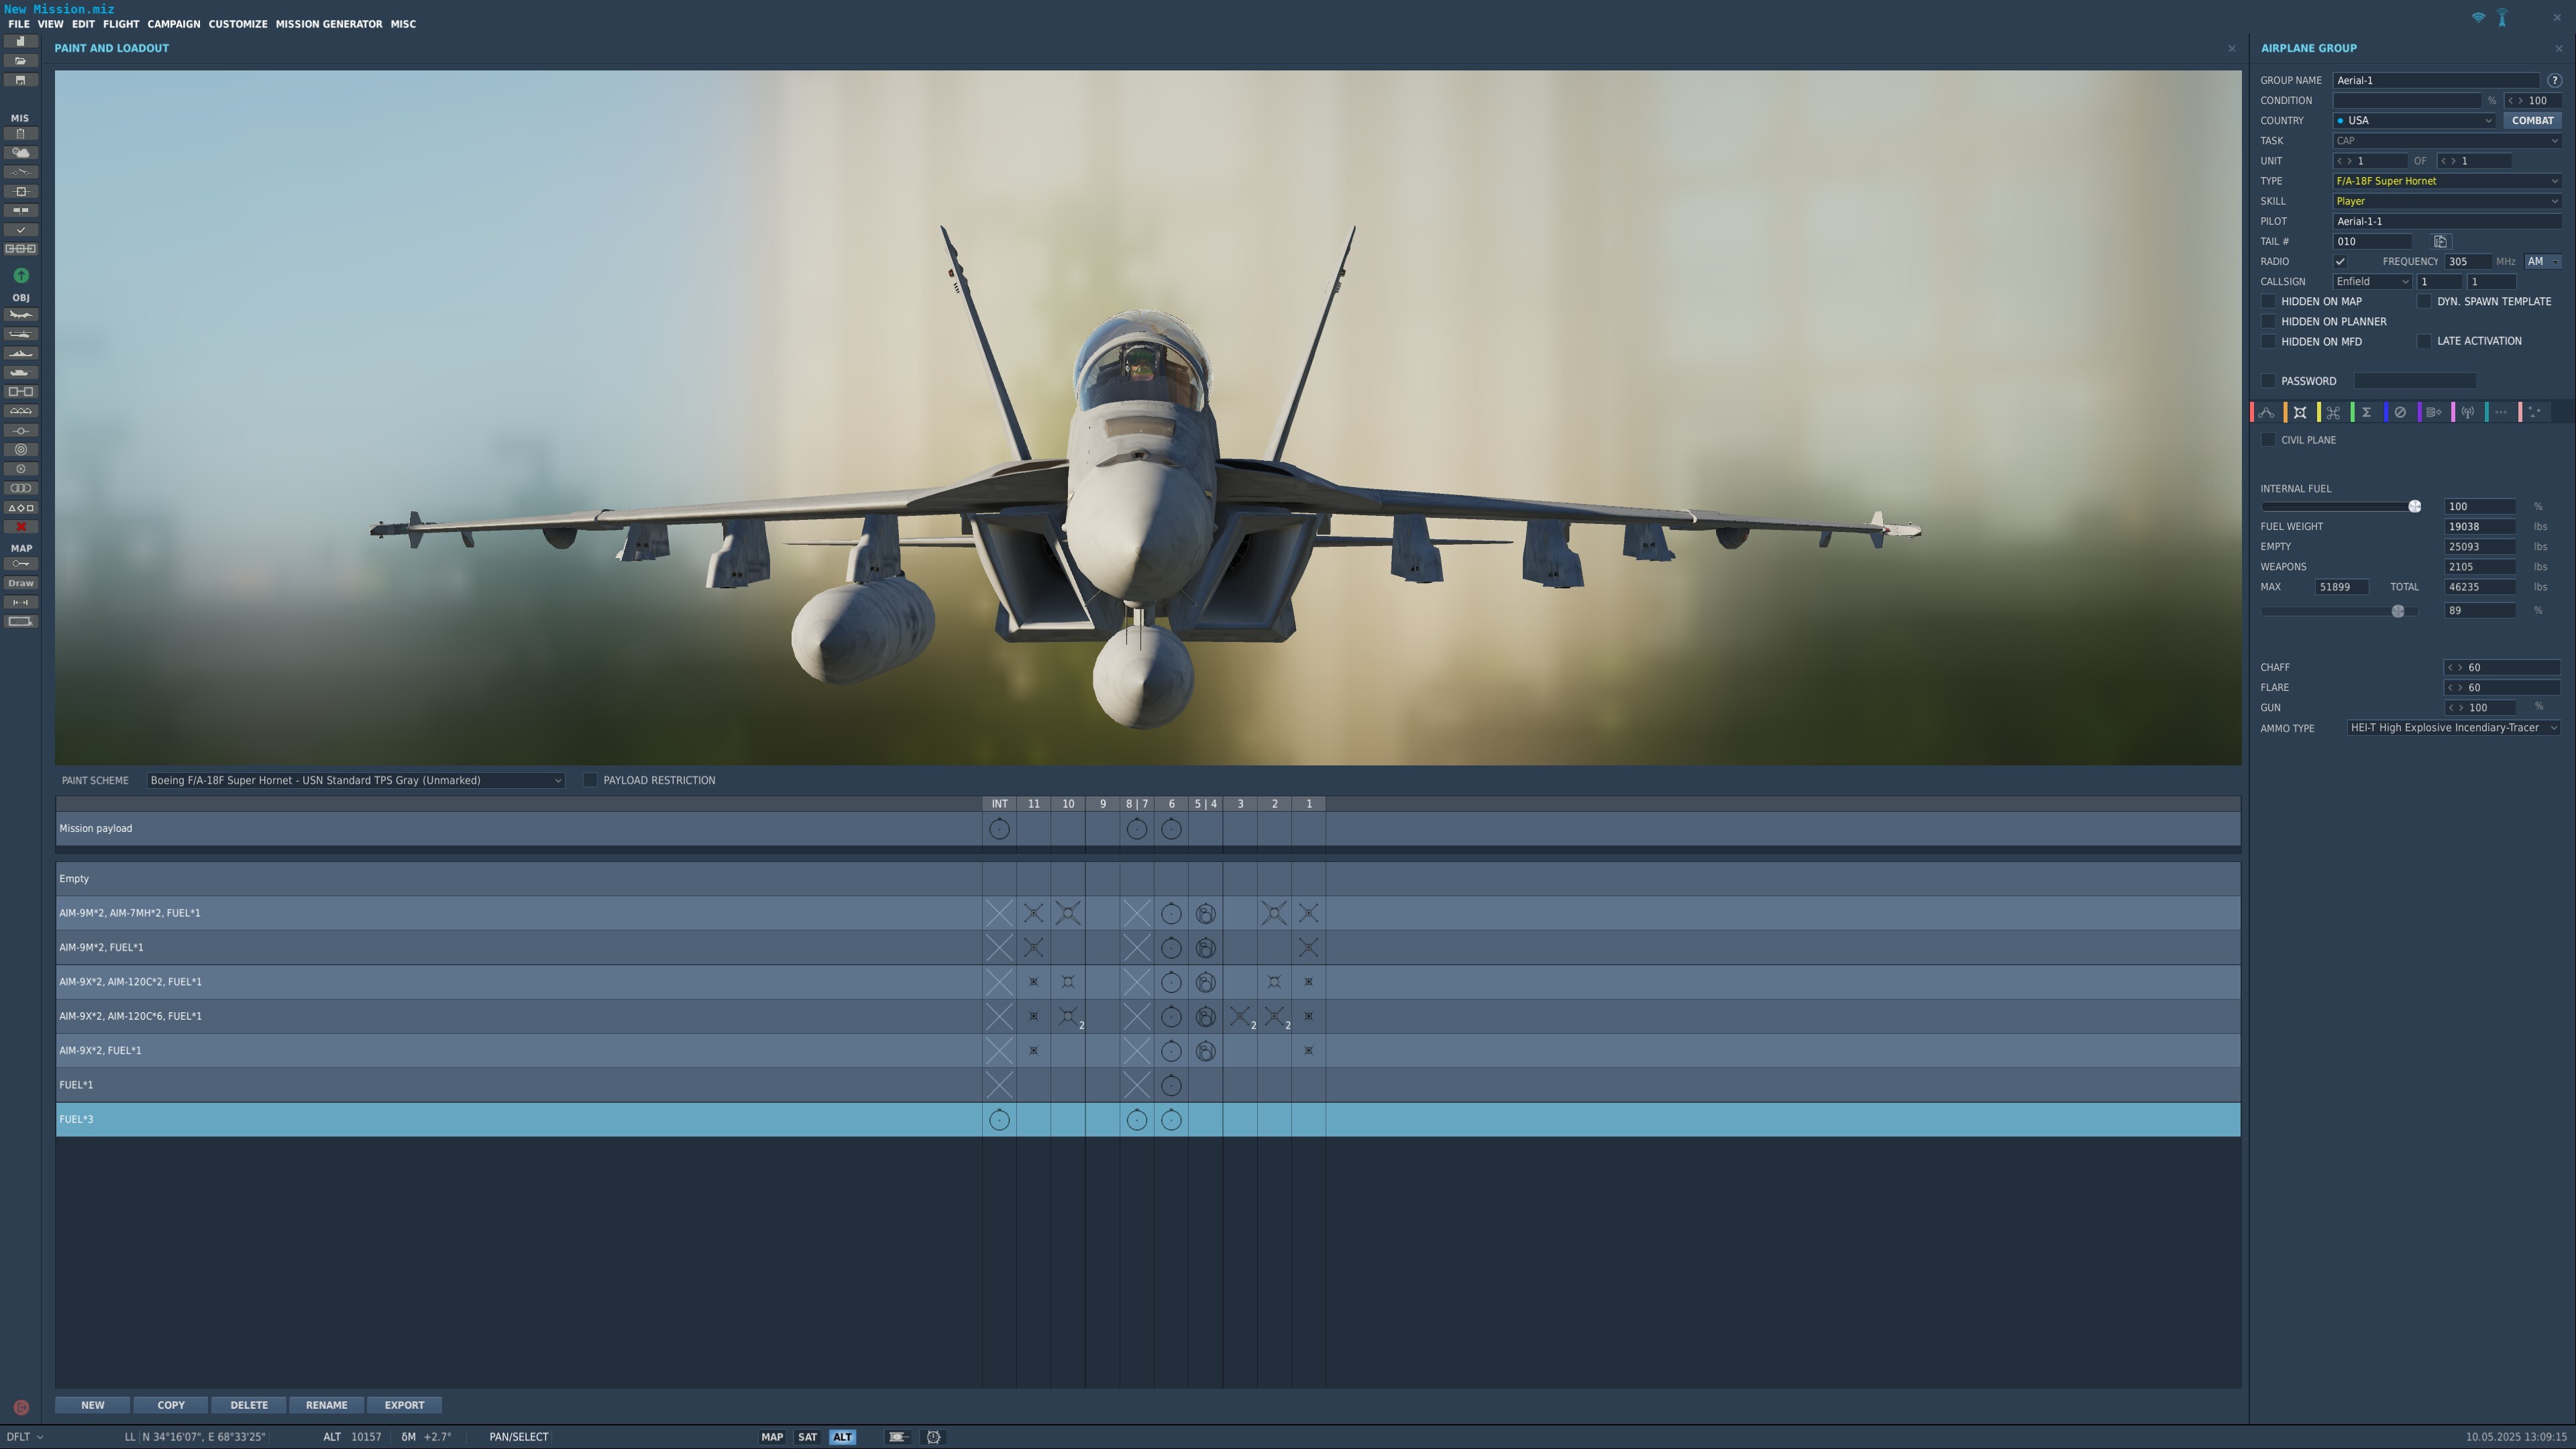Open the summary sigma tab
Image resolution: width=2576 pixels, height=1449 pixels.
click(x=2366, y=412)
